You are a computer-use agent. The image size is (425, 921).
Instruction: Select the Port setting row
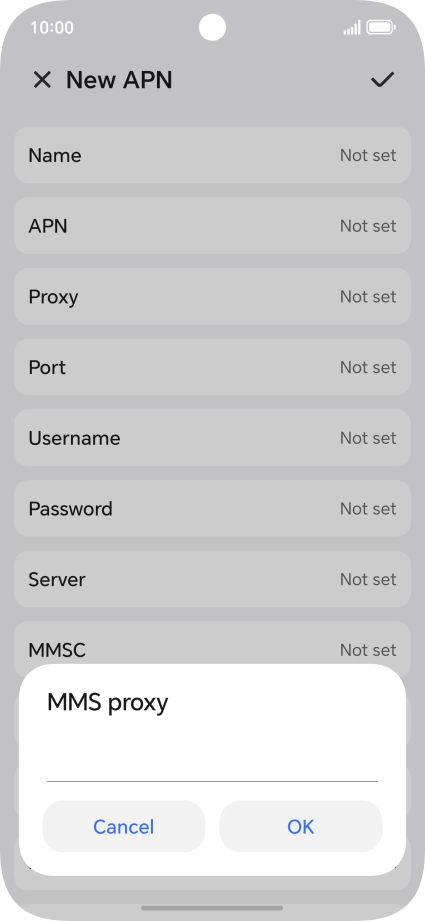point(212,367)
